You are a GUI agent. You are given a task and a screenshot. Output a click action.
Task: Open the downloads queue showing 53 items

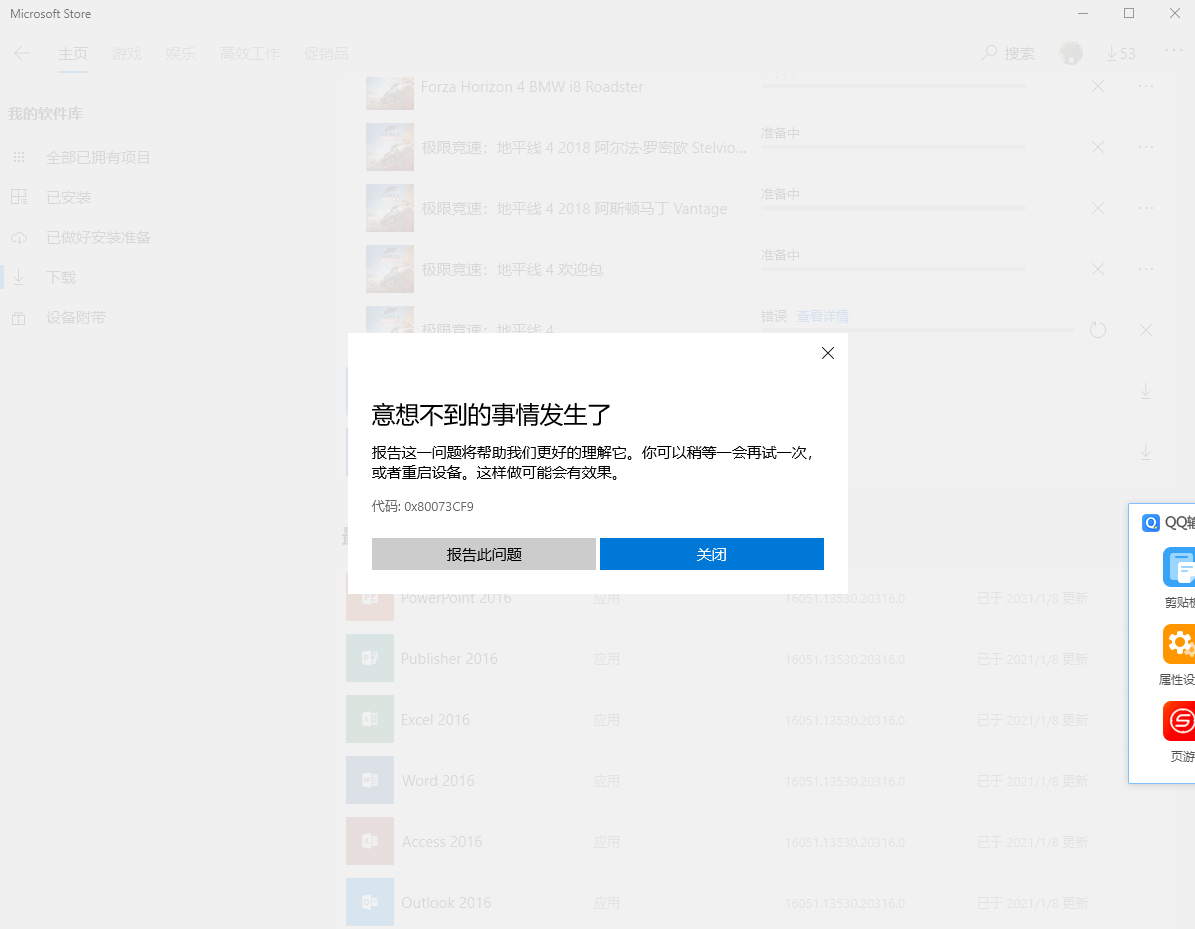1121,53
